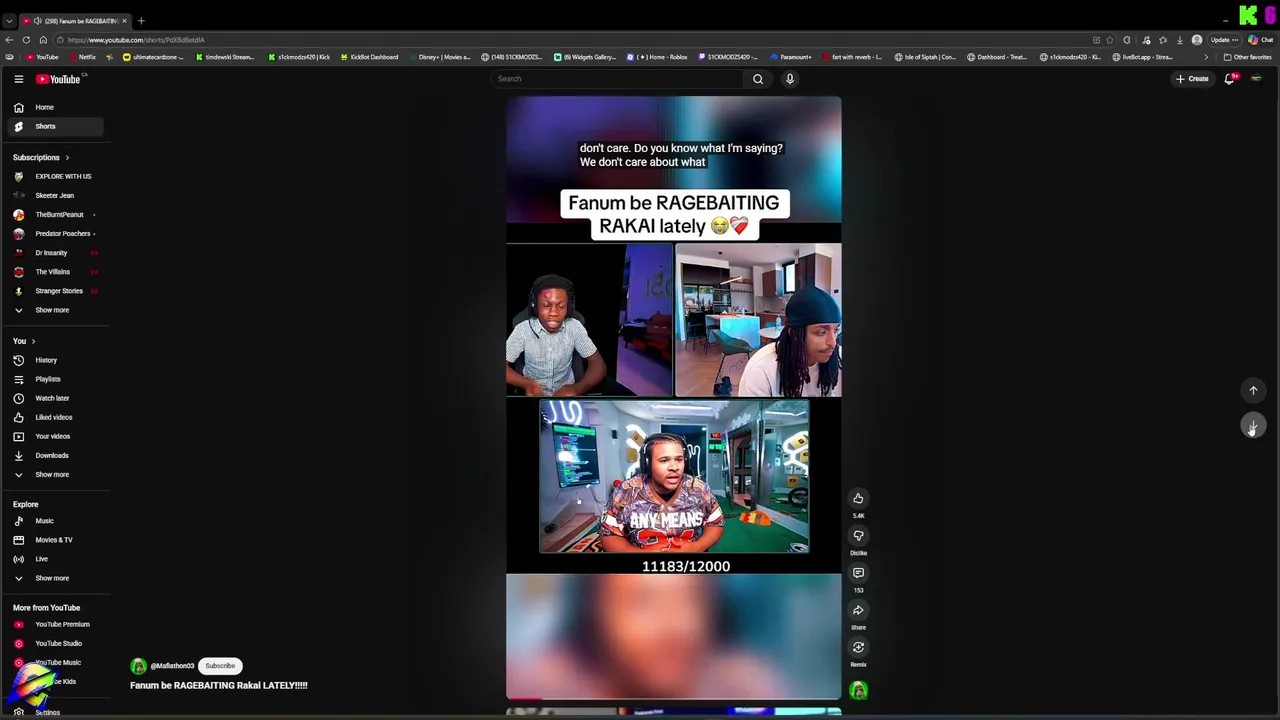Open Music under Explore
The width and height of the screenshot is (1280, 720).
tap(45, 521)
